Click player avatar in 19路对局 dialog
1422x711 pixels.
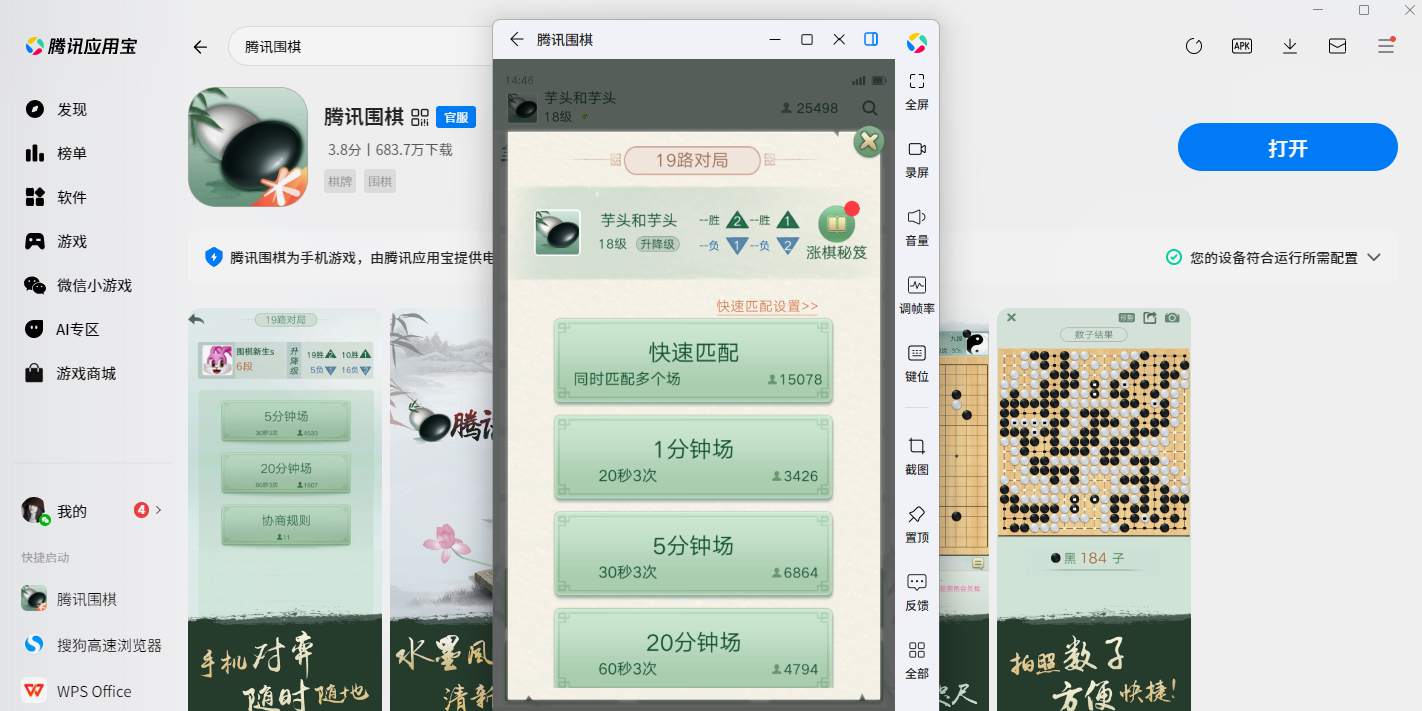tap(557, 232)
